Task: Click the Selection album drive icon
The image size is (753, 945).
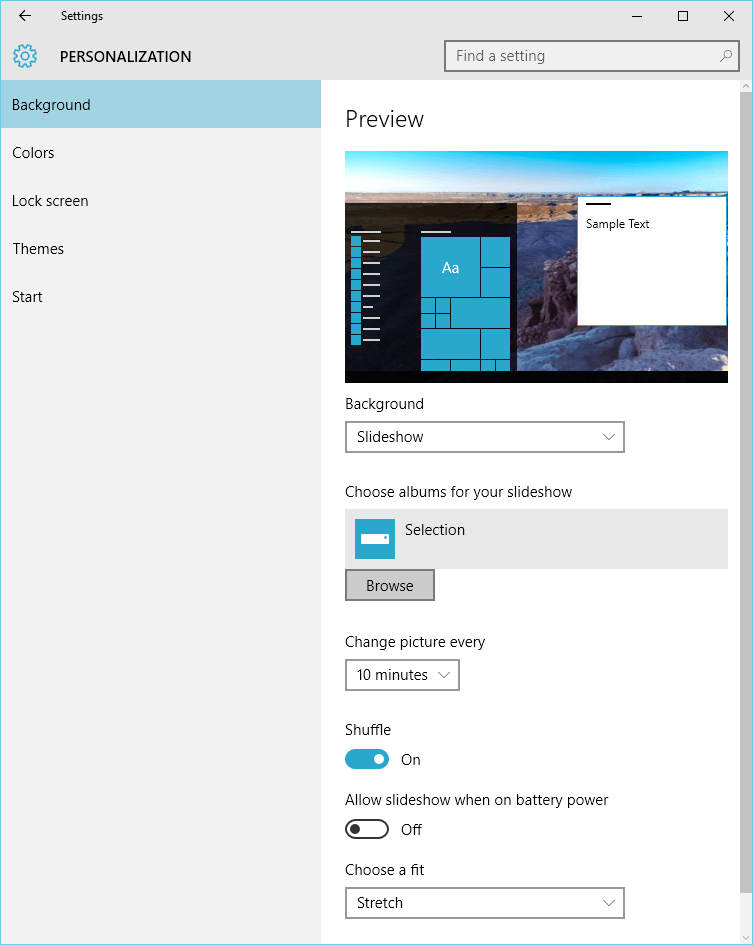Action: (x=375, y=539)
